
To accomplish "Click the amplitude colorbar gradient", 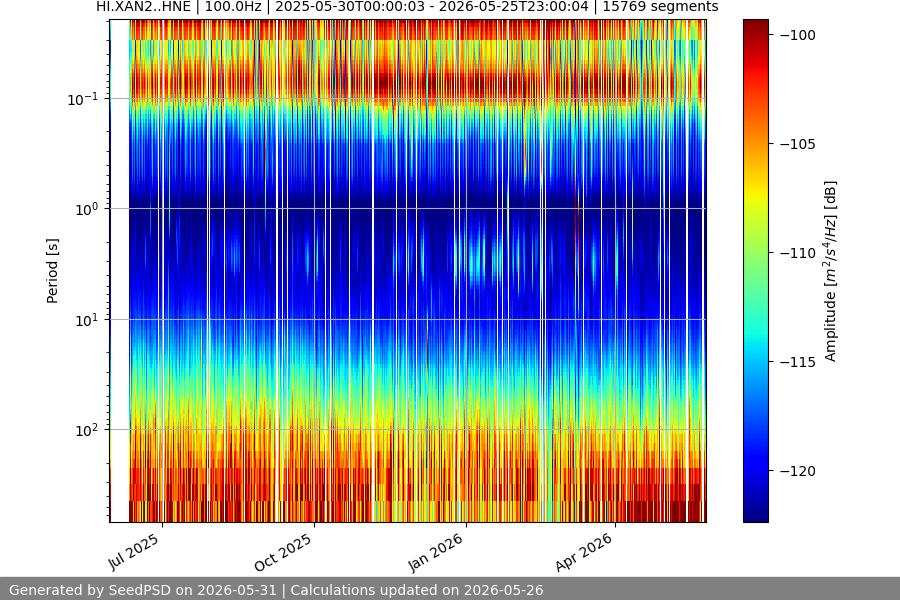I will click(x=755, y=271).
